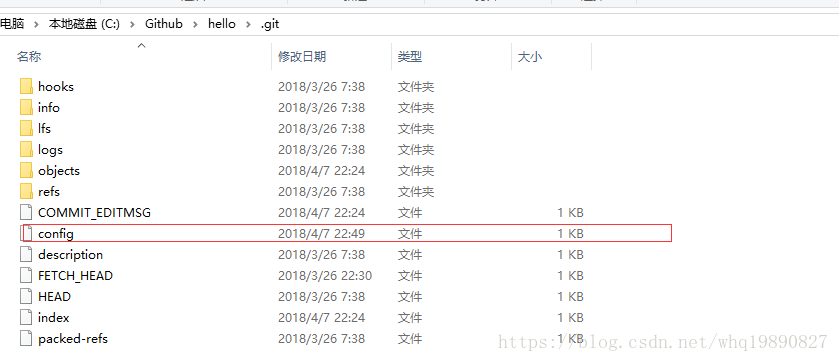Select the lfs folder icon
839x362 pixels.
point(26,128)
